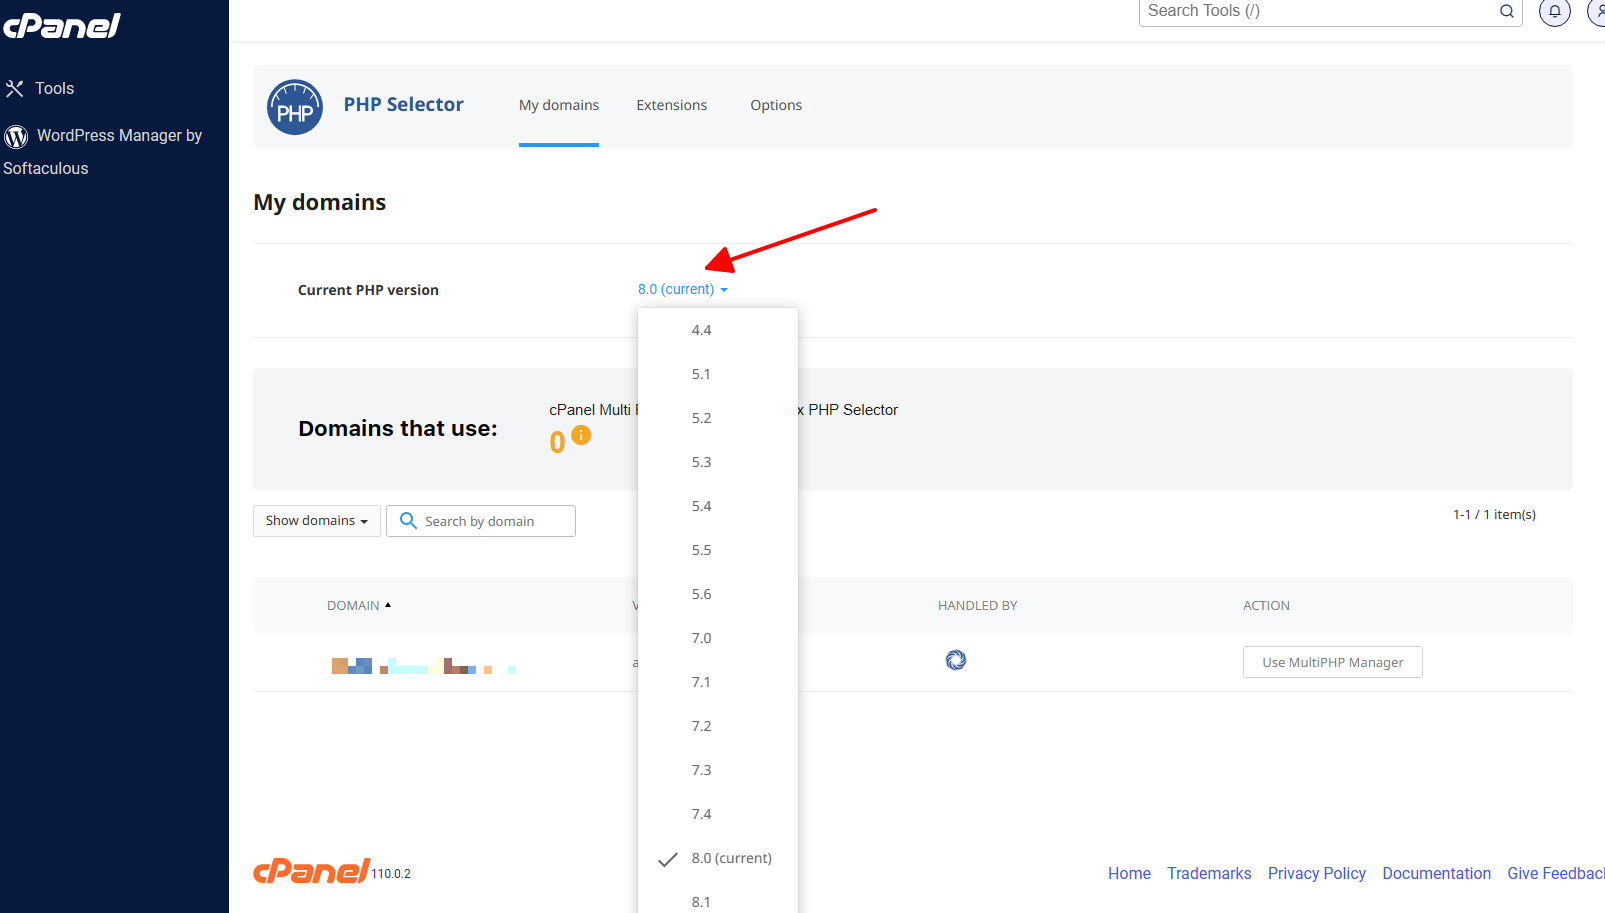Open WordPress Manager by Softaculous

(x=103, y=152)
